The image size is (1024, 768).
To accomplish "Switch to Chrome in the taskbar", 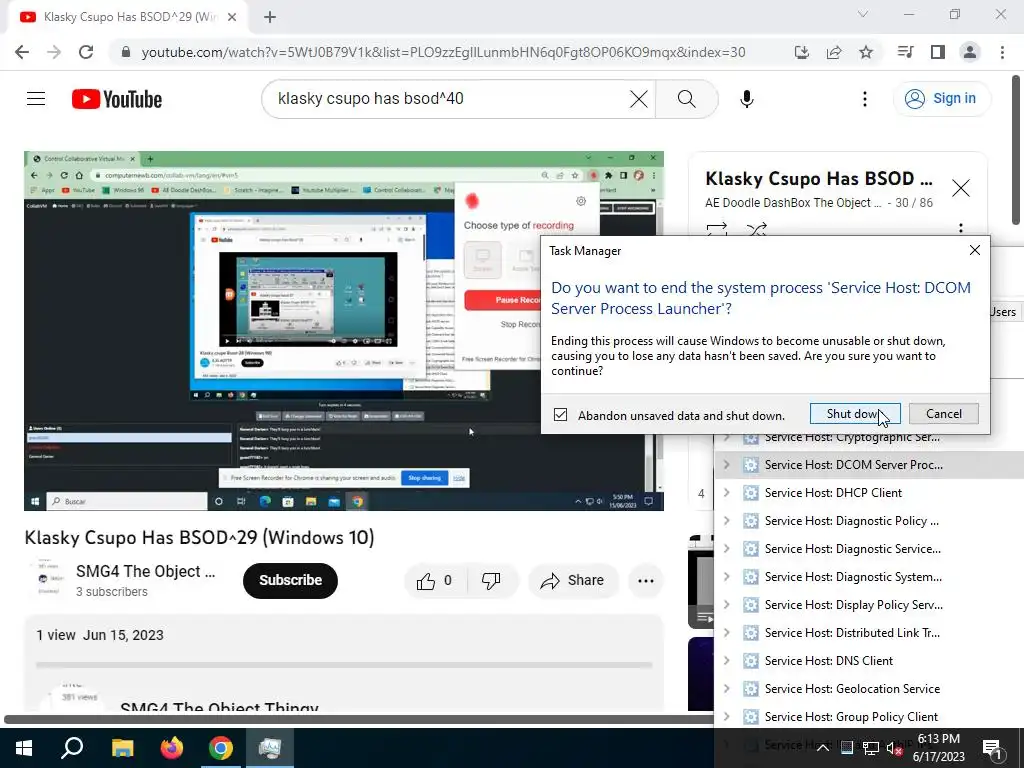I will (221, 748).
